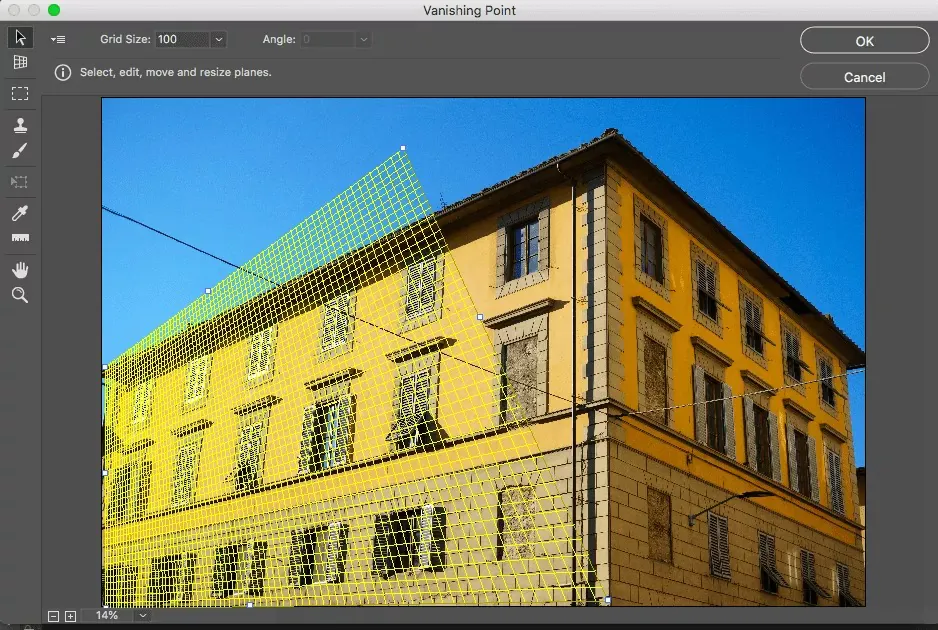Zoom in with the plus button
The height and width of the screenshot is (630, 938).
71,616
